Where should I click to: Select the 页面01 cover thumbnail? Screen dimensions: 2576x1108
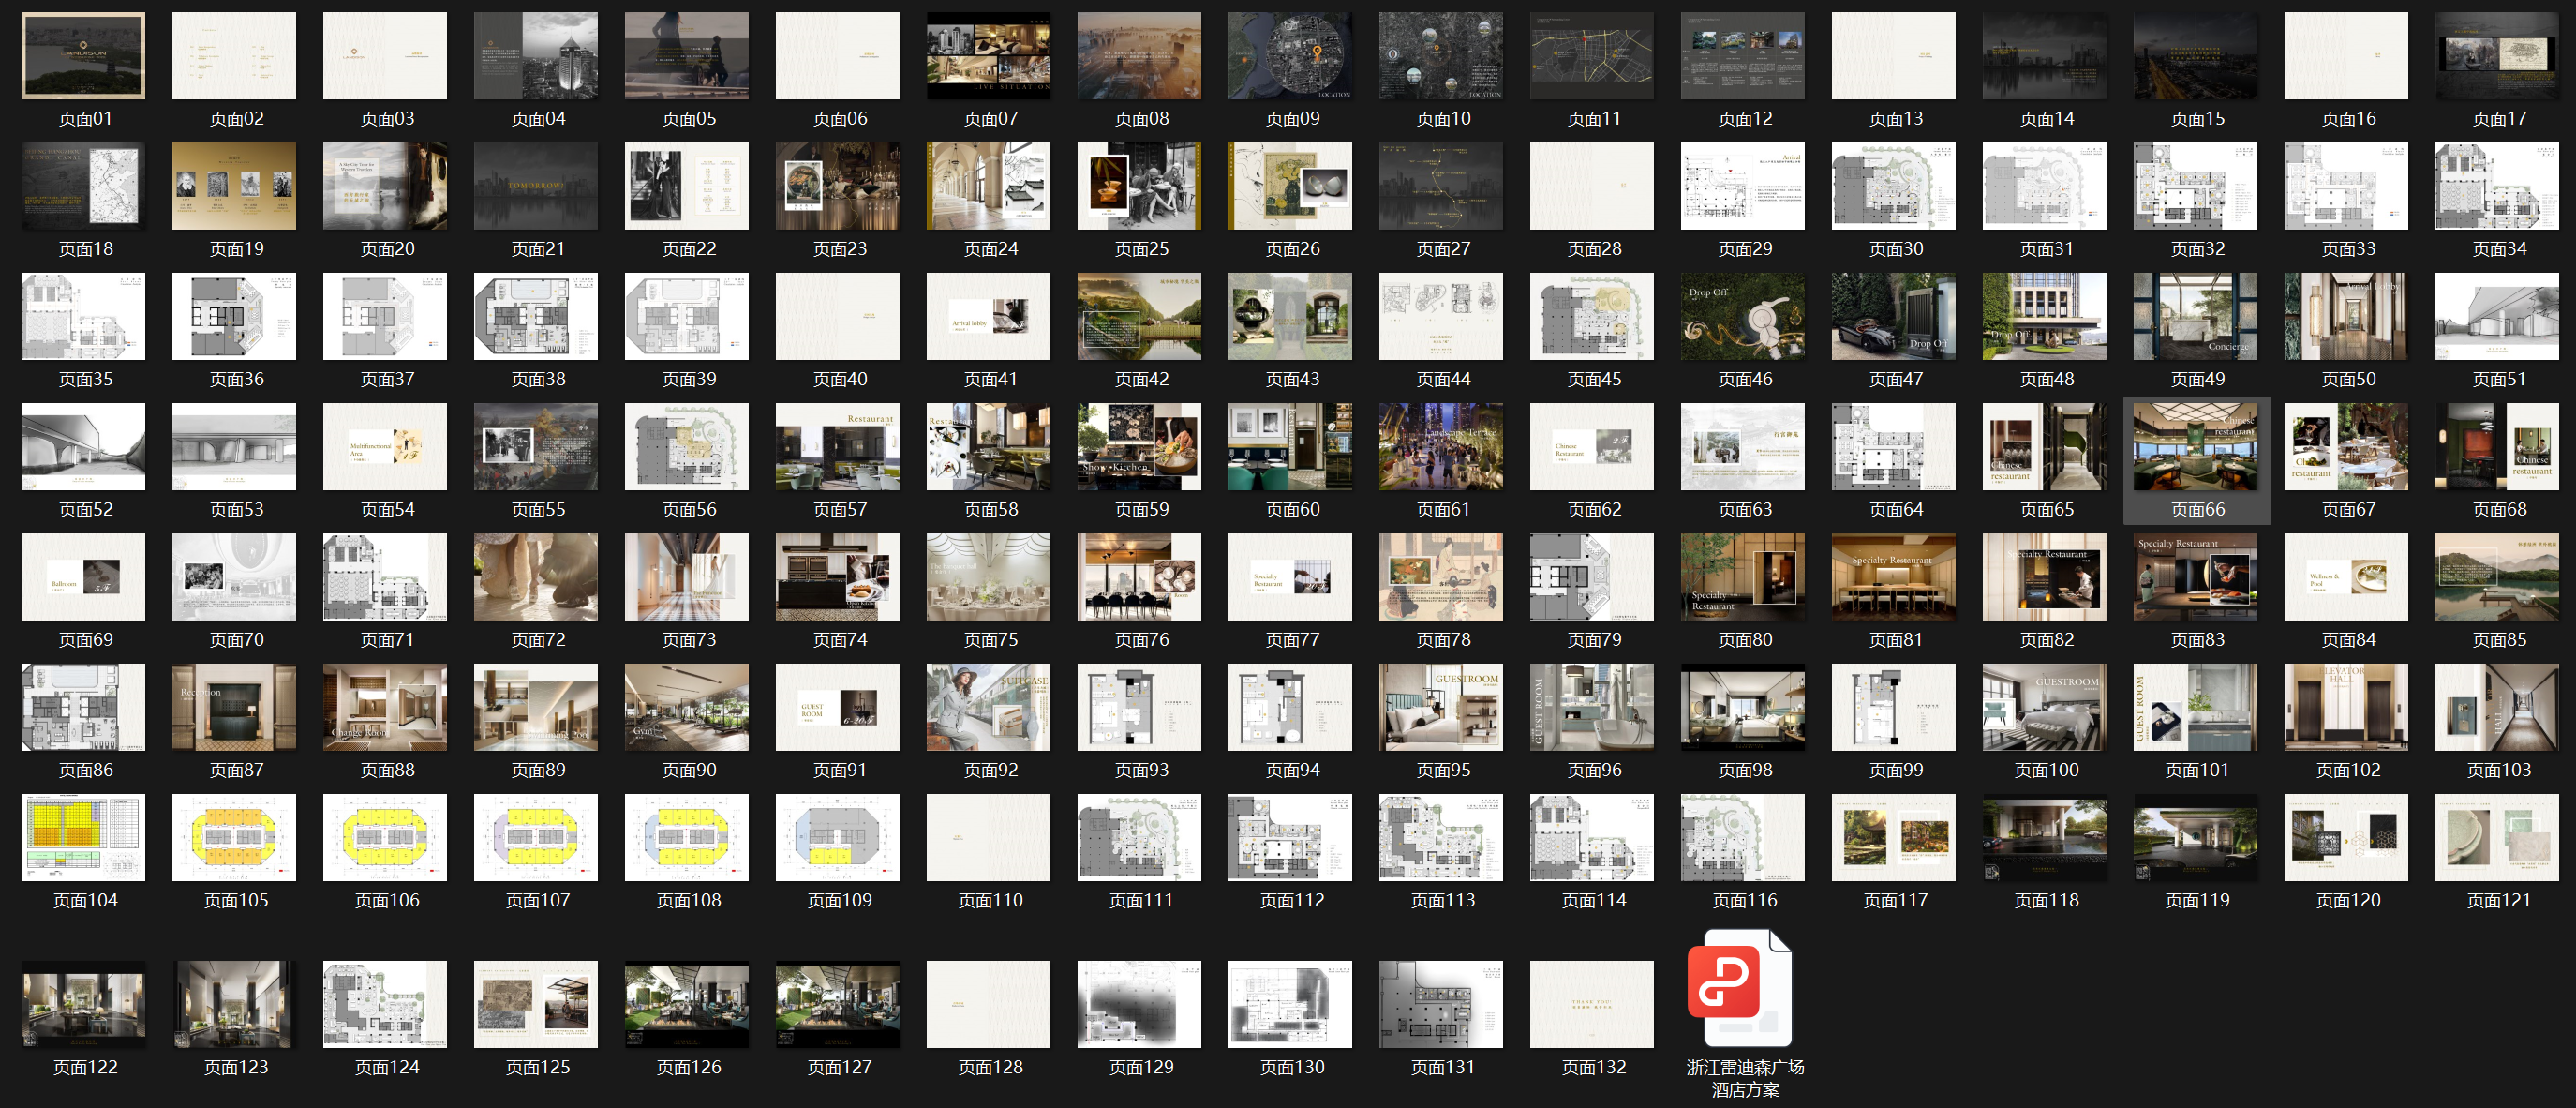(x=84, y=56)
